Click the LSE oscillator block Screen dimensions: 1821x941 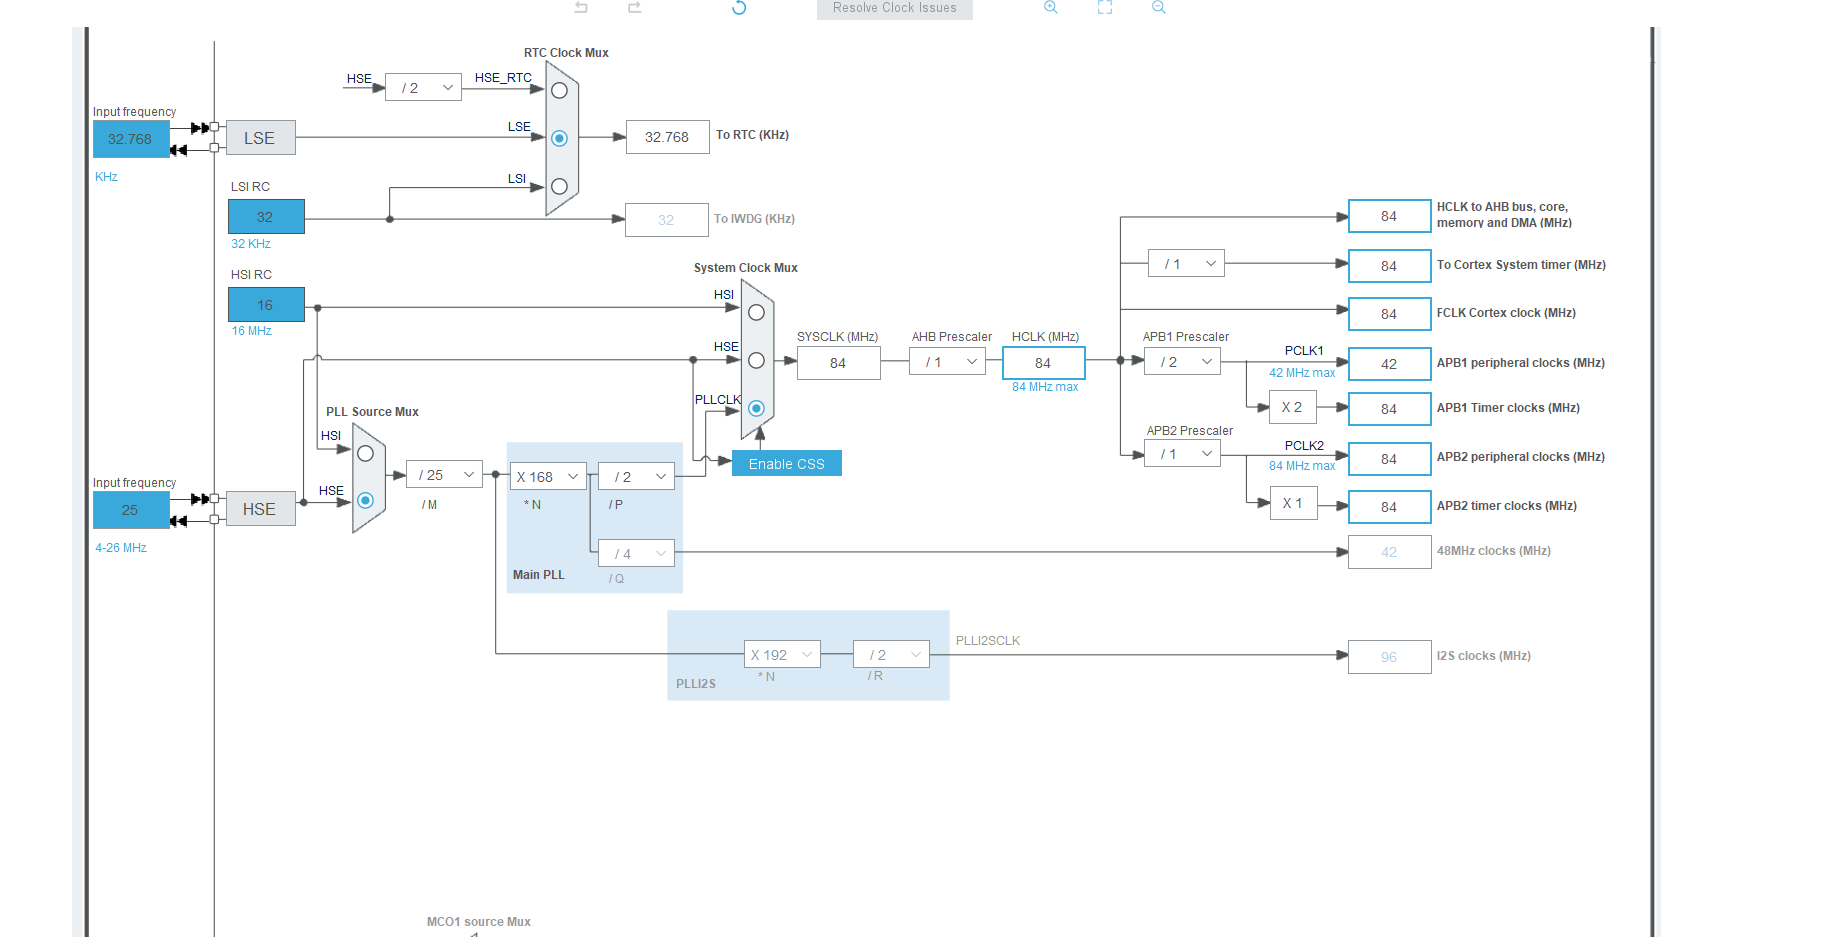260,138
